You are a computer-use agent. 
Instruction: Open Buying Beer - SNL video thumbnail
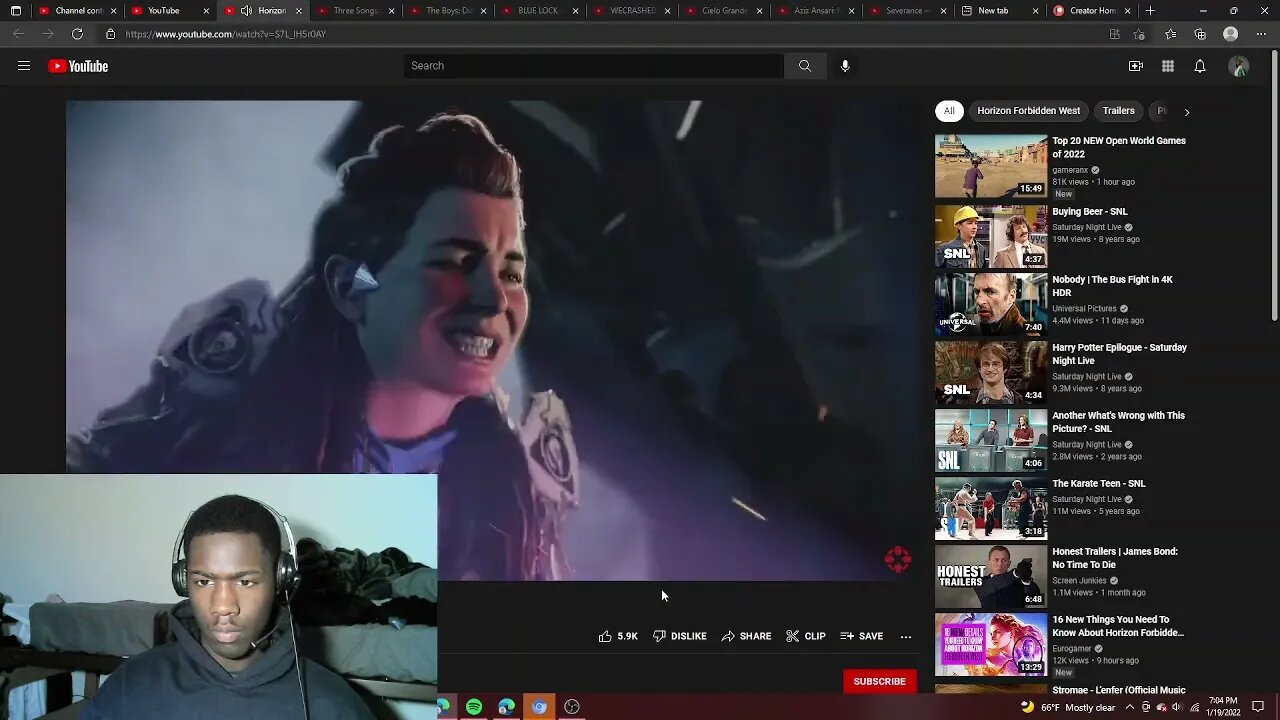pos(990,236)
